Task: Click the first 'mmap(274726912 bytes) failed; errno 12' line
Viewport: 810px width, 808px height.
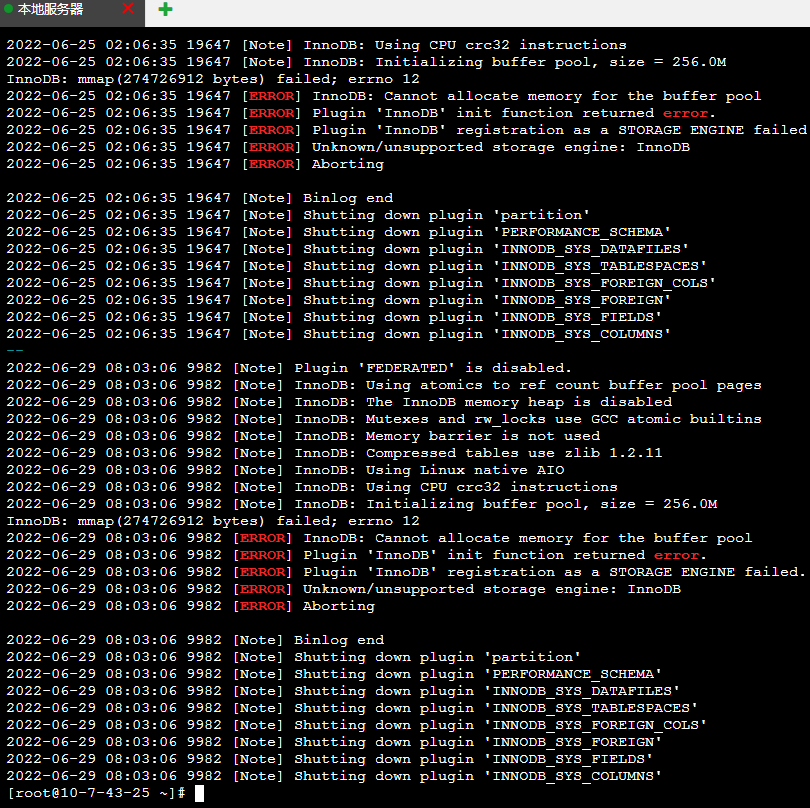Action: (x=213, y=79)
